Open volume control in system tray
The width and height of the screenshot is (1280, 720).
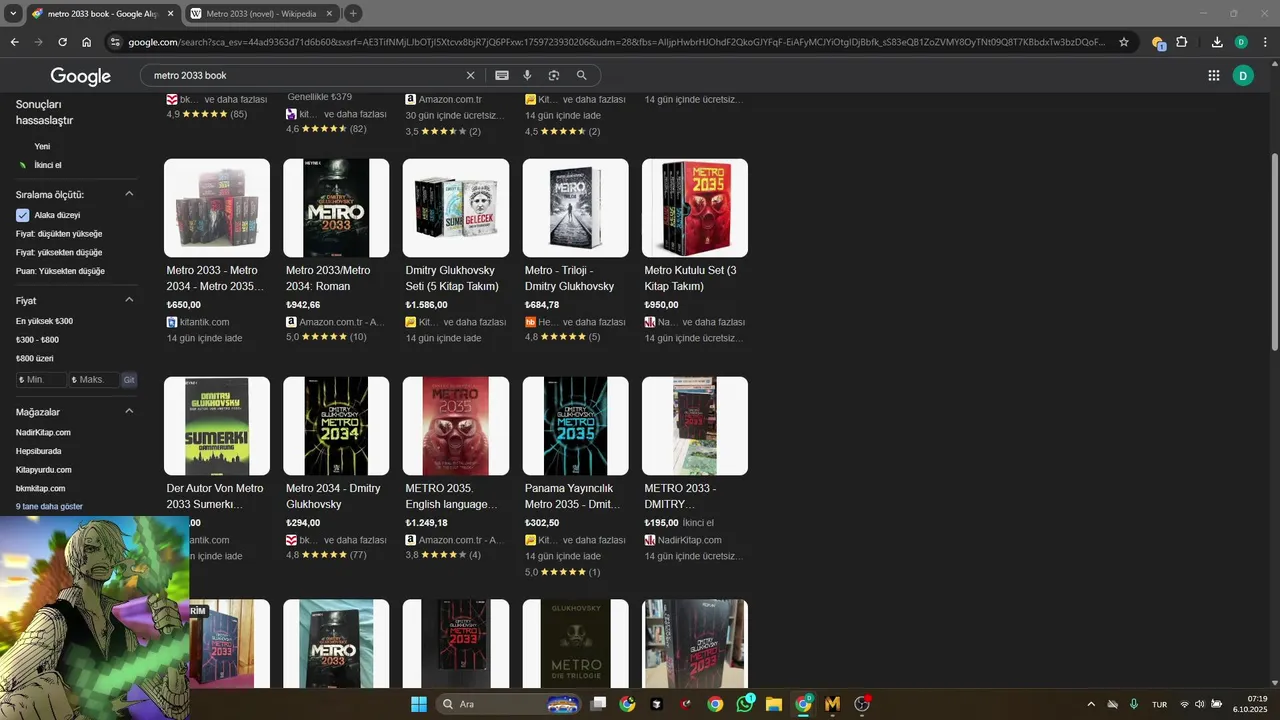coord(1200,704)
